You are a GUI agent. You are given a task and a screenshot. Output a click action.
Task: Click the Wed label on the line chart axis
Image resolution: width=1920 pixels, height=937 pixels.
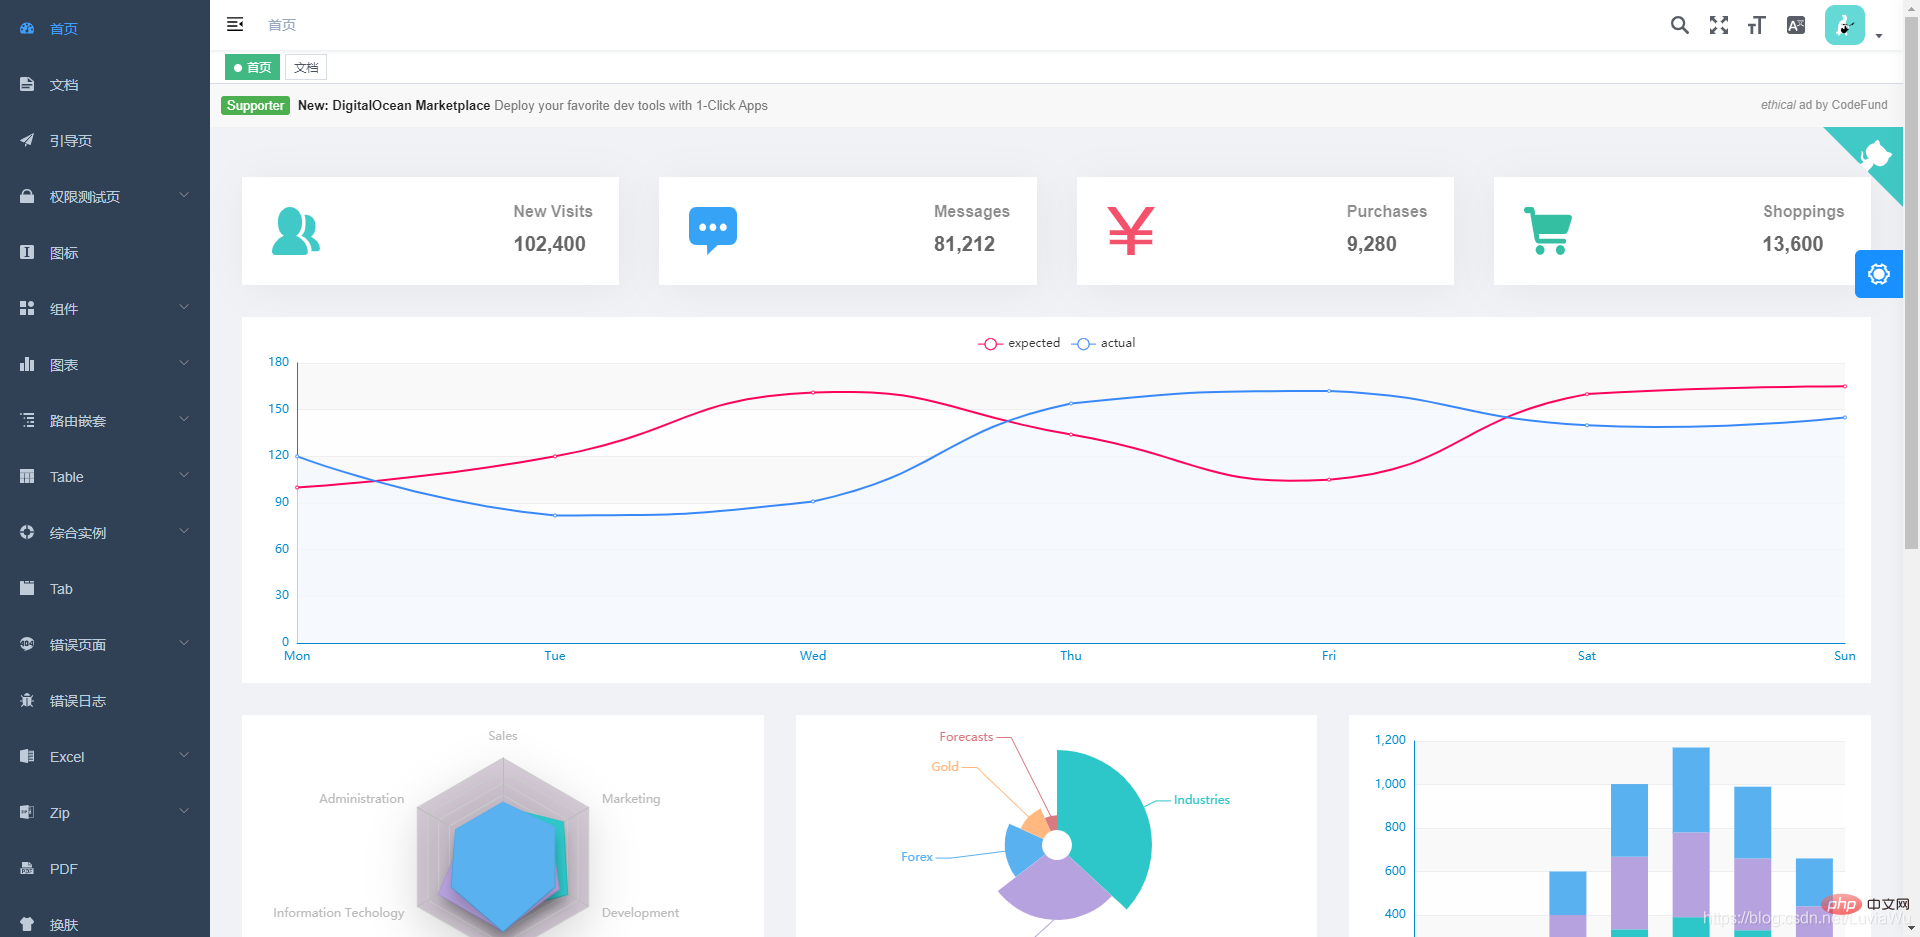[813, 656]
